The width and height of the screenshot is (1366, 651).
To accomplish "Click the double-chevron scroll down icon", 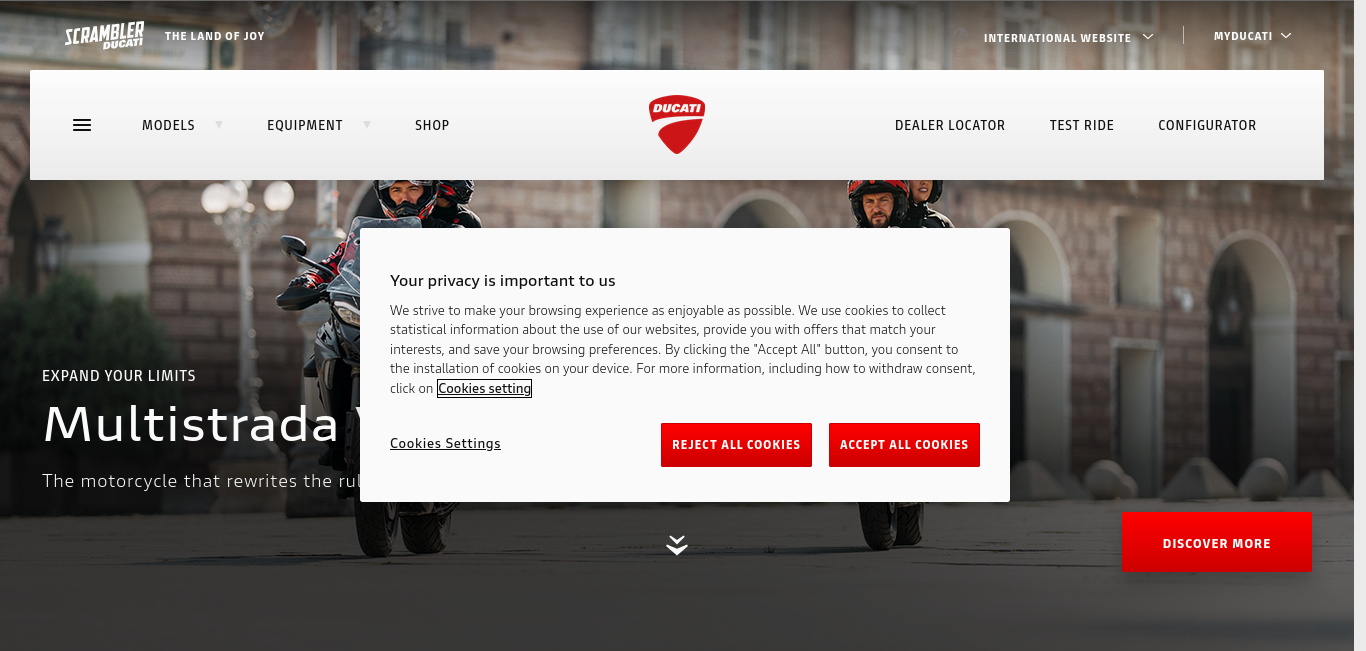I will click(677, 545).
